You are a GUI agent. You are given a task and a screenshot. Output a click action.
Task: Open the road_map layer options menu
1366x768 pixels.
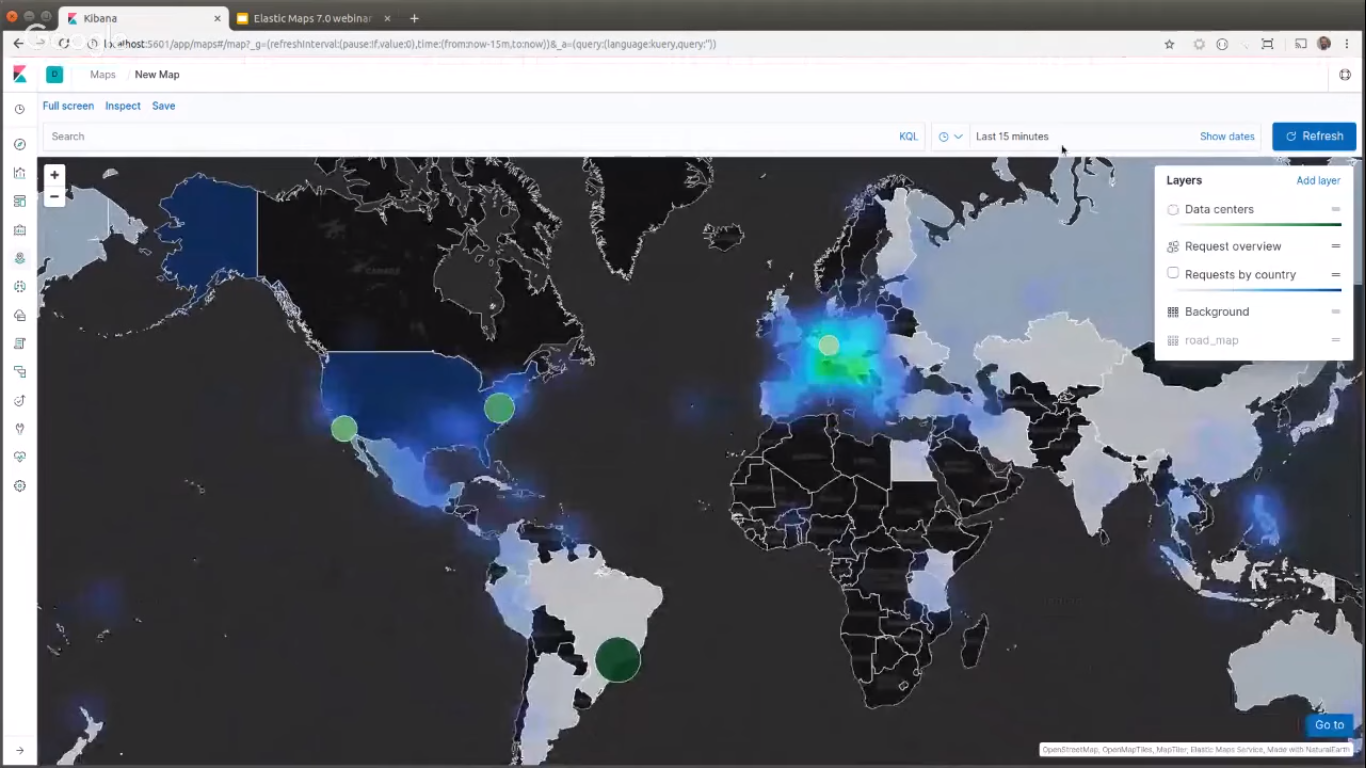click(x=1335, y=340)
